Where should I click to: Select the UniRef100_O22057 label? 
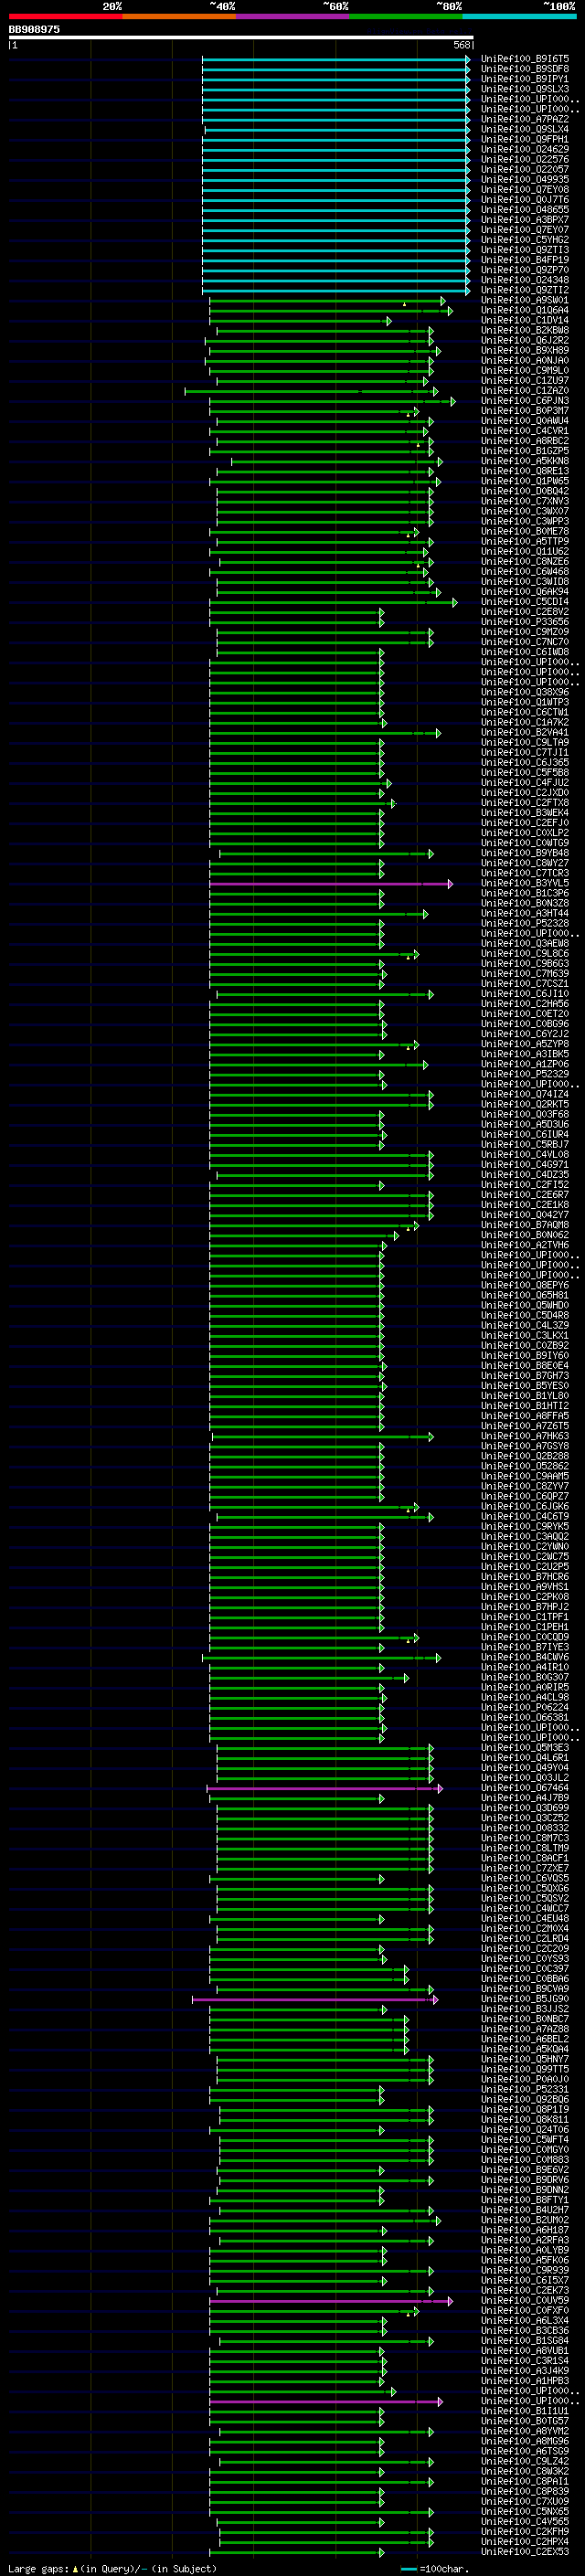pos(525,169)
